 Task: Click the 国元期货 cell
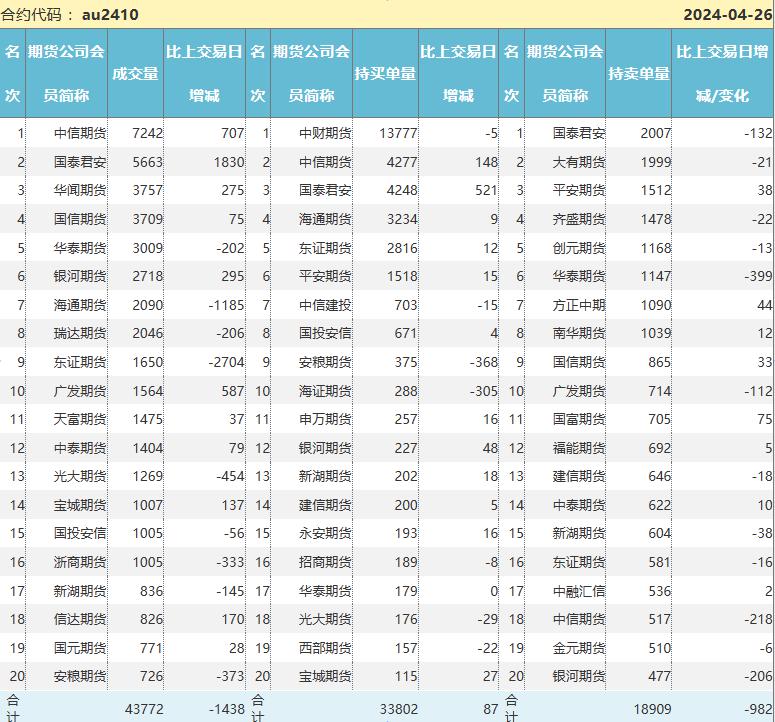pyautogui.click(x=80, y=648)
